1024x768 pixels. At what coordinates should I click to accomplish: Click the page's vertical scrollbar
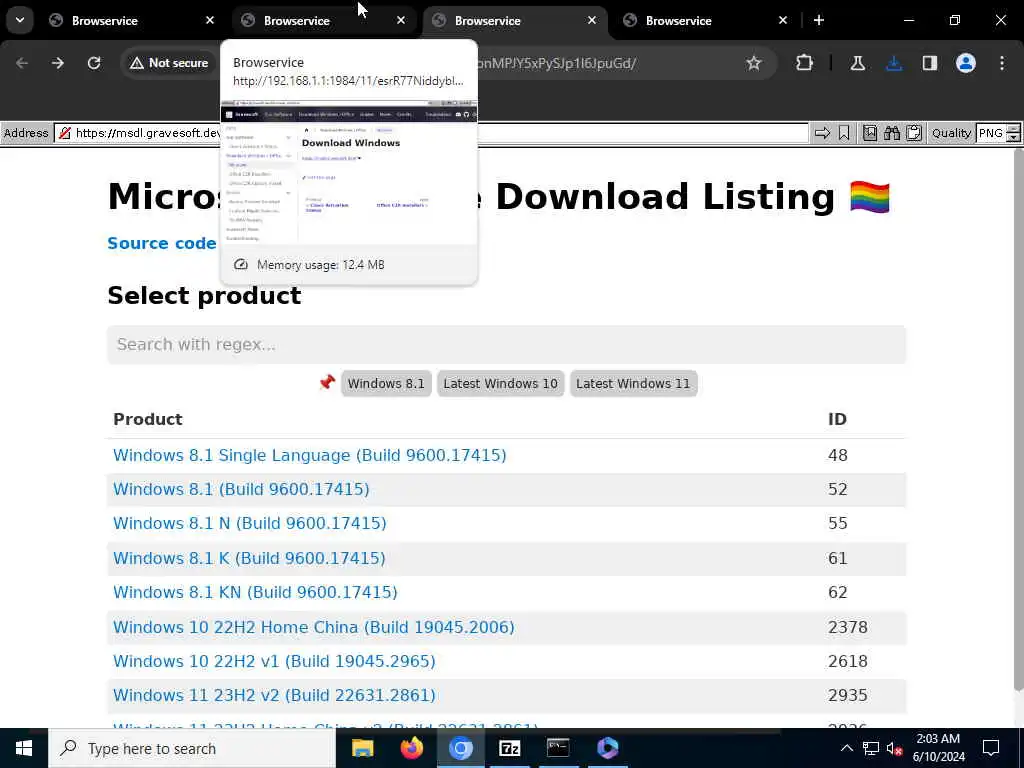pos(1018,418)
